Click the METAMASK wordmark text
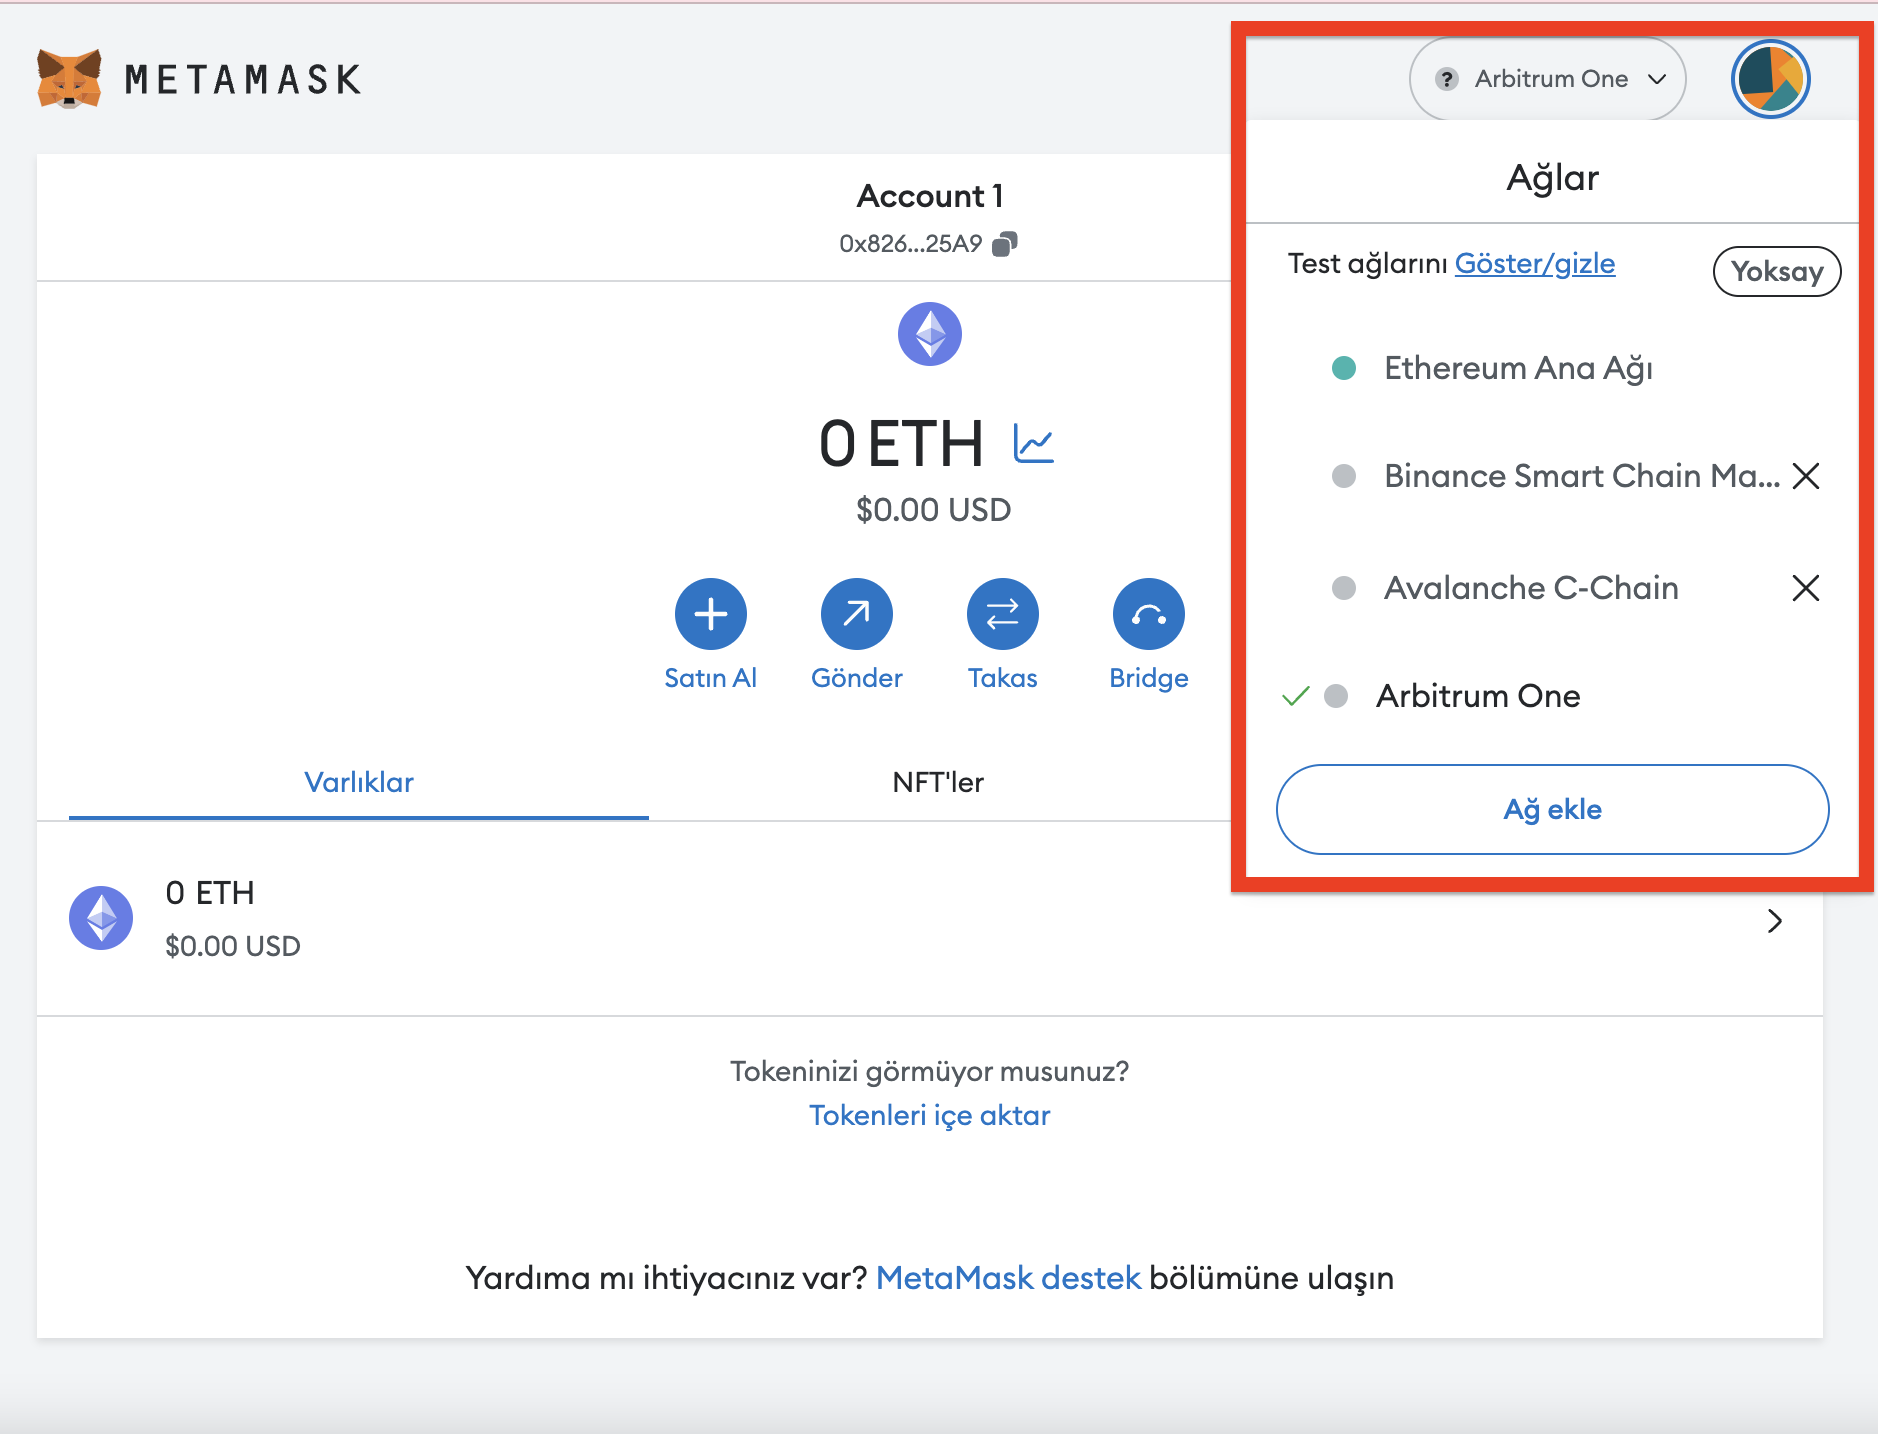Image resolution: width=1878 pixels, height=1434 pixels. coord(243,79)
